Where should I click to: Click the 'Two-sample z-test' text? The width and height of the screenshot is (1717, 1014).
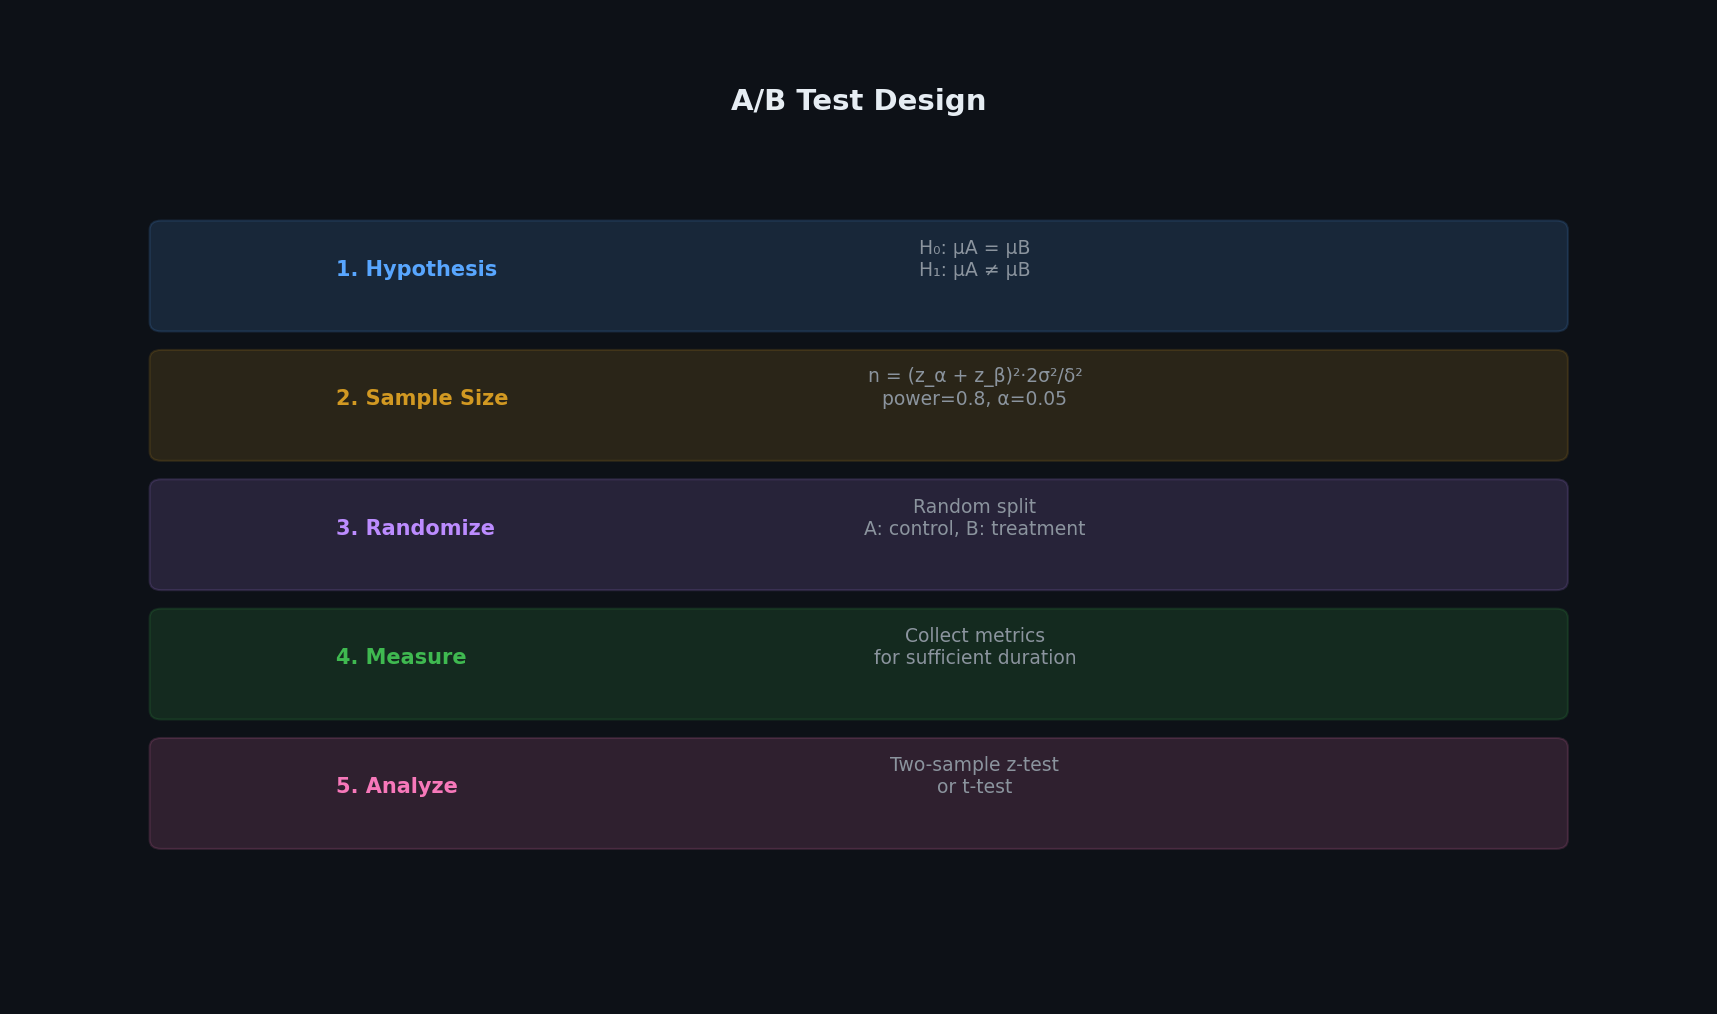tap(974, 765)
